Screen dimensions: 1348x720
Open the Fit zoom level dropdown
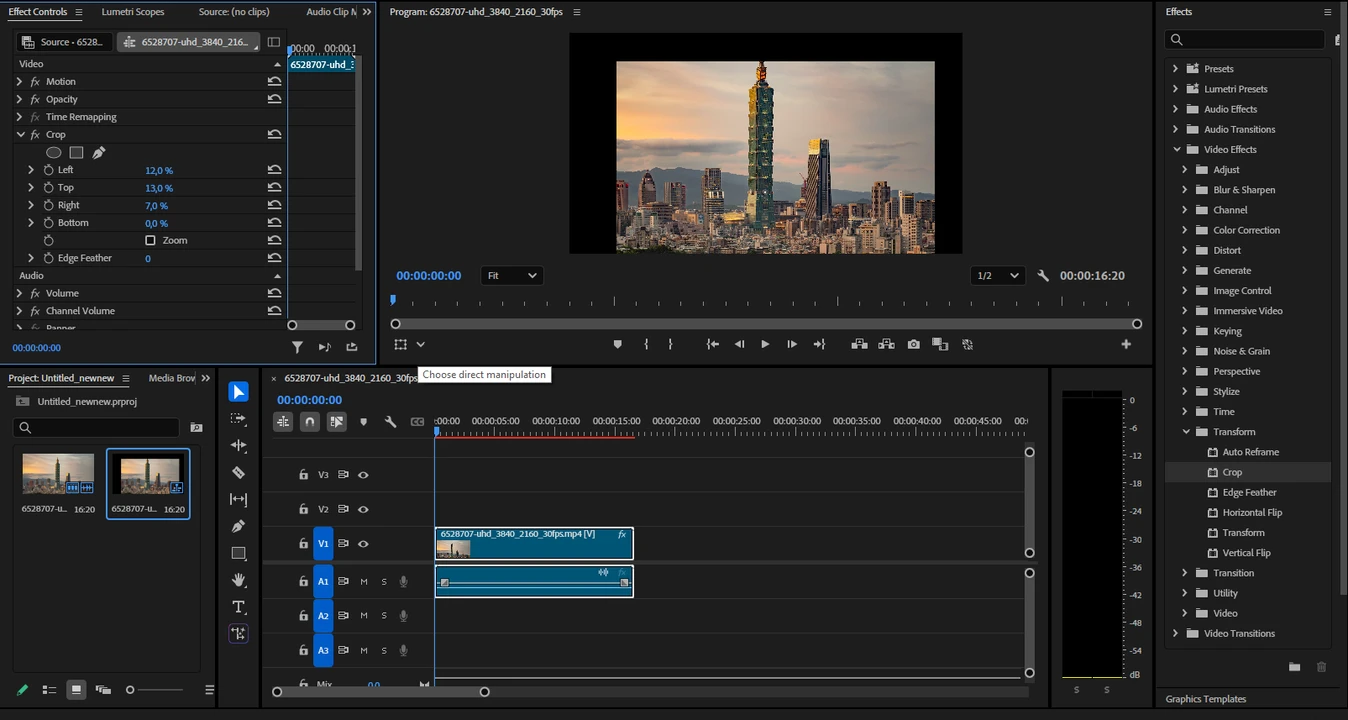[x=511, y=275]
